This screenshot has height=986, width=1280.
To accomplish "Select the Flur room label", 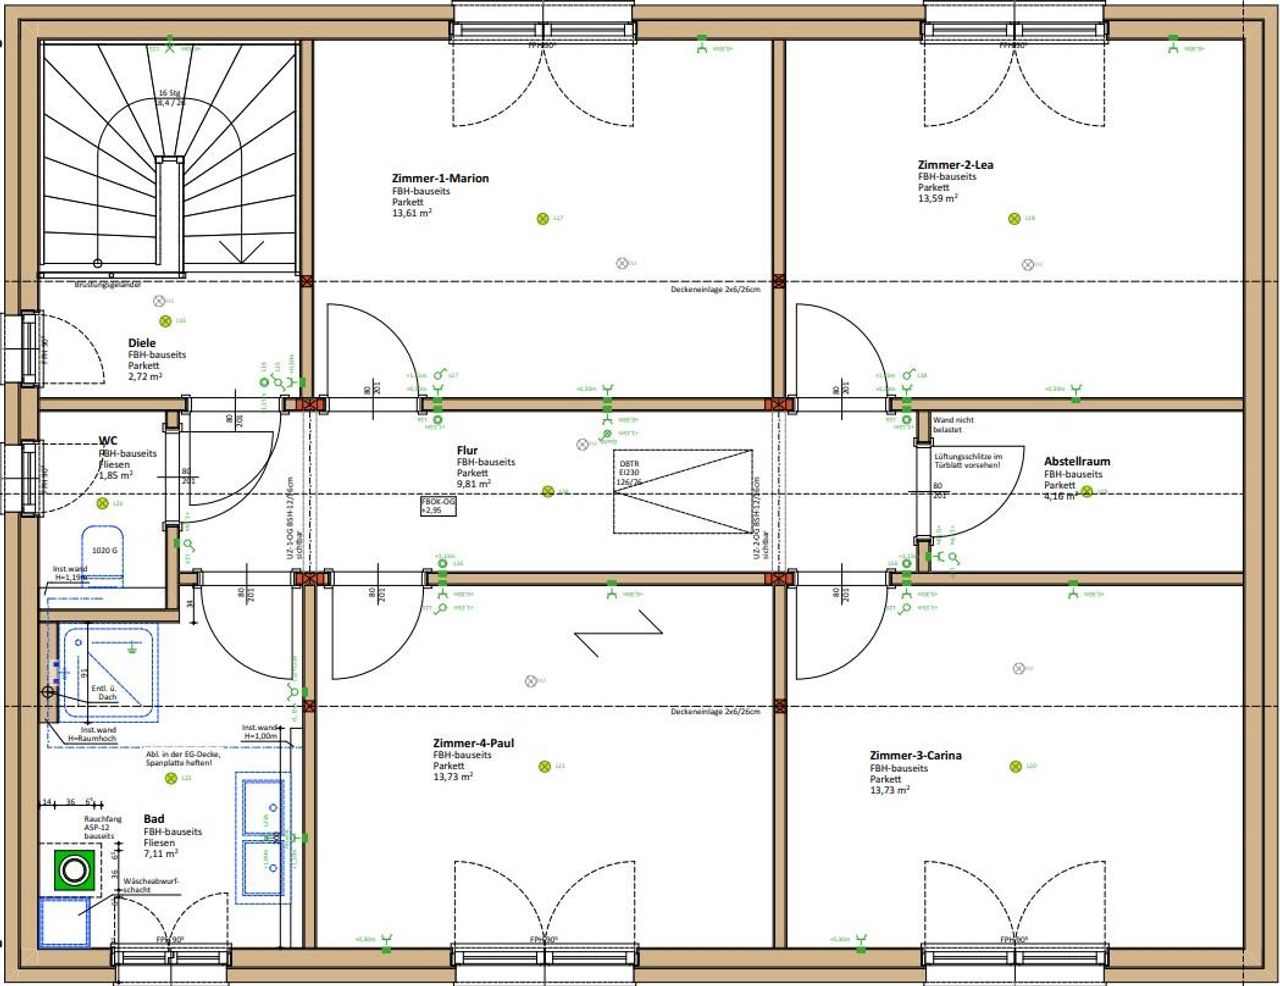I will tap(467, 451).
